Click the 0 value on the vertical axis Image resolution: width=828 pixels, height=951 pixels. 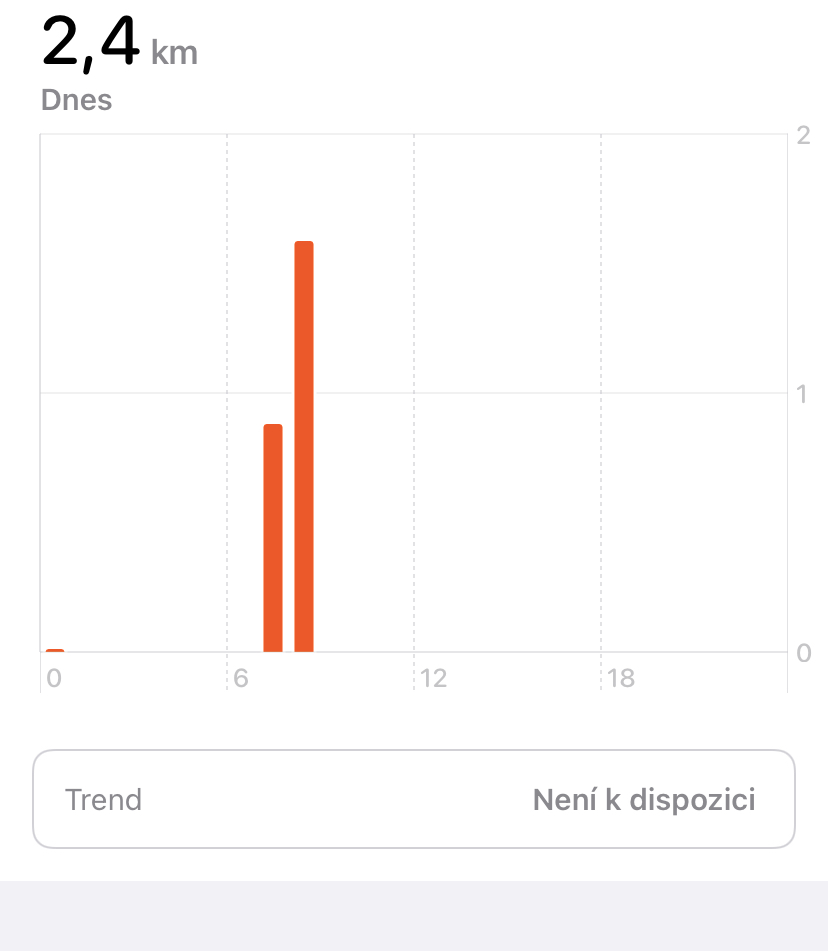tap(804, 653)
